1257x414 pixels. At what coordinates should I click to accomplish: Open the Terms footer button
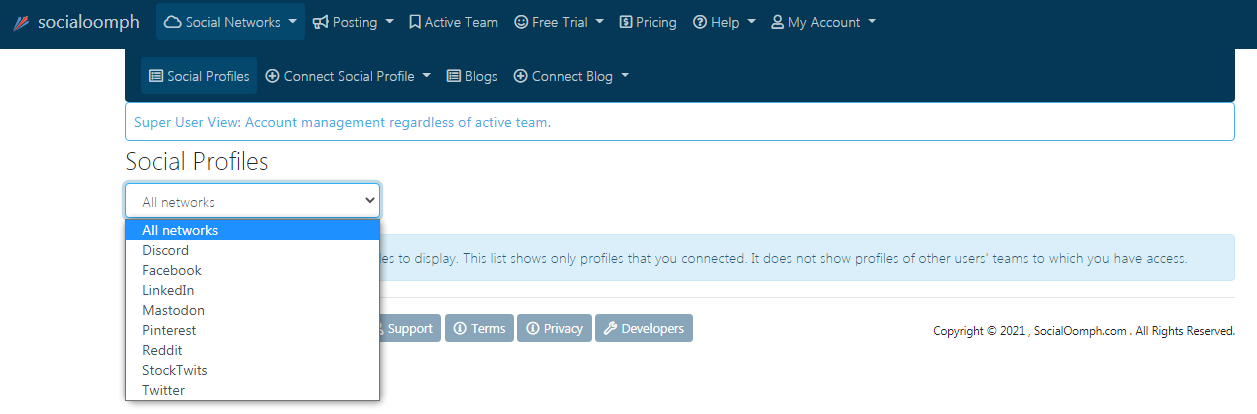pyautogui.click(x=479, y=328)
